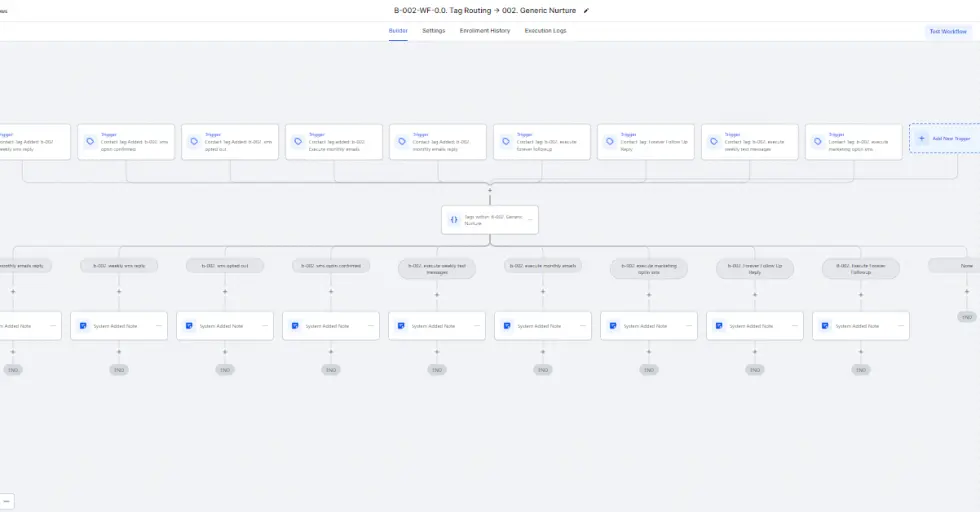The height and width of the screenshot is (512, 980).
Task: Open three-dot menu of note under 'sms opted out'
Action: [265, 326]
